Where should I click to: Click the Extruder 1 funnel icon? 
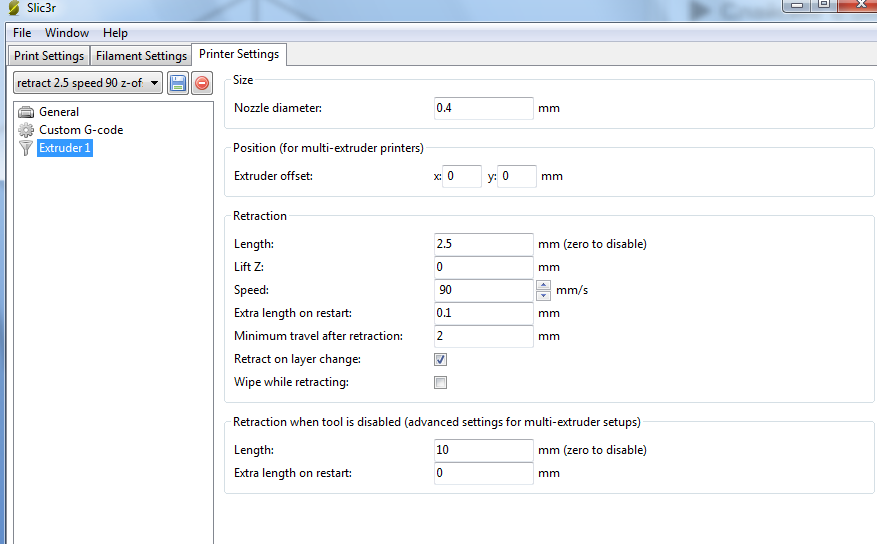pyautogui.click(x=26, y=148)
